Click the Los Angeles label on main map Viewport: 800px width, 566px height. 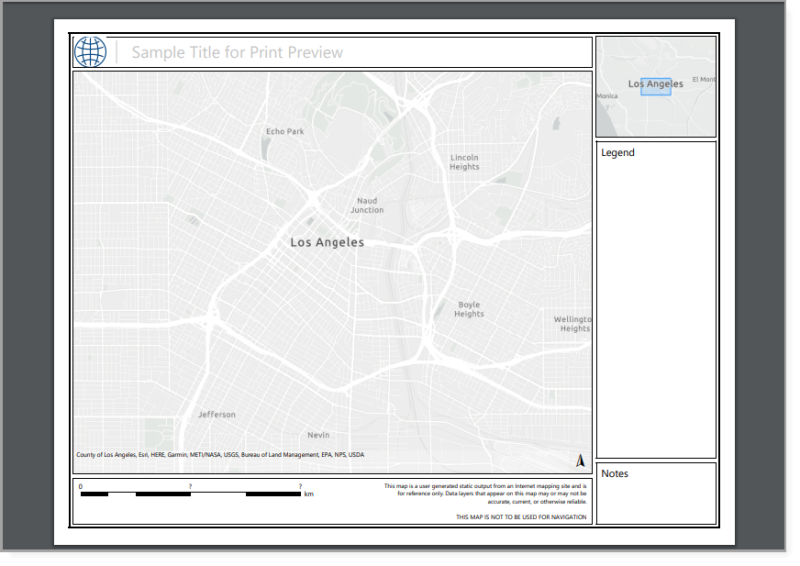click(x=327, y=242)
